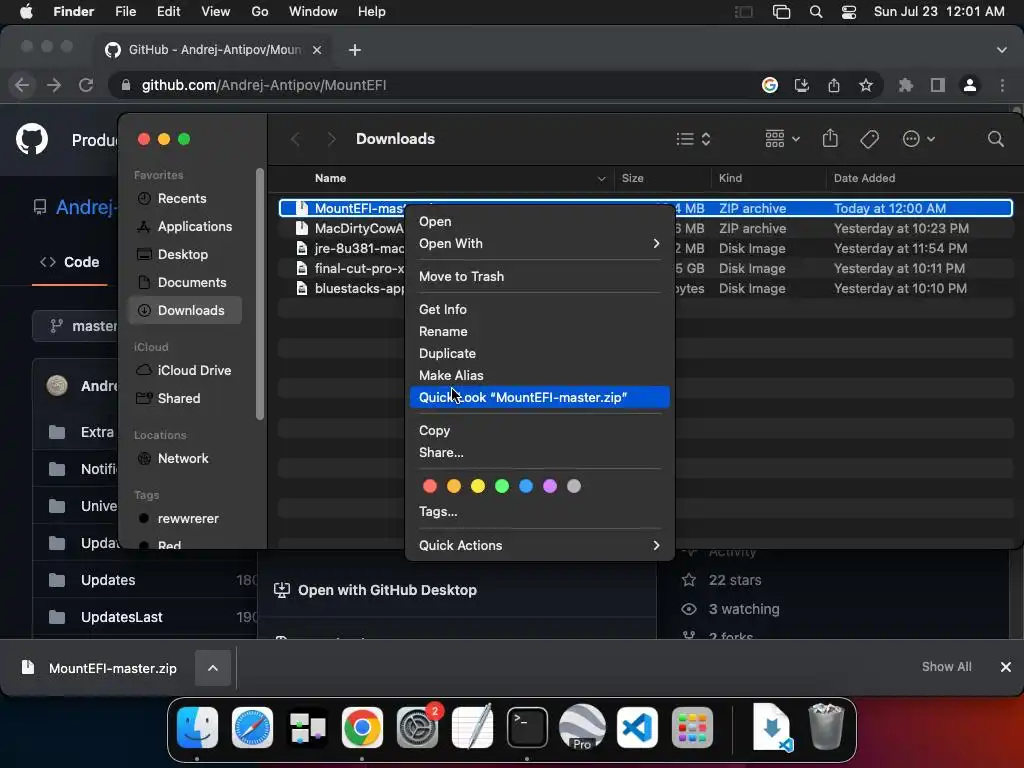Open the File menu in menu bar
The image size is (1024, 768).
pos(125,12)
